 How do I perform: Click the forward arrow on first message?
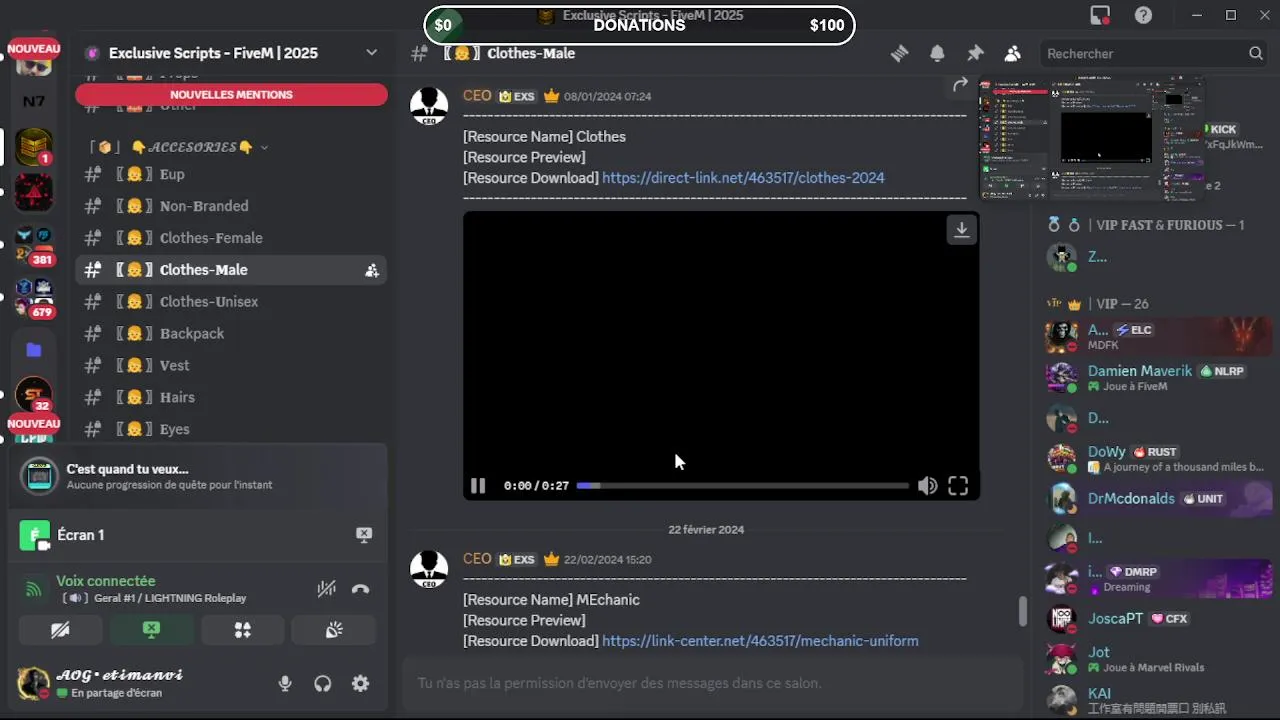tap(960, 85)
